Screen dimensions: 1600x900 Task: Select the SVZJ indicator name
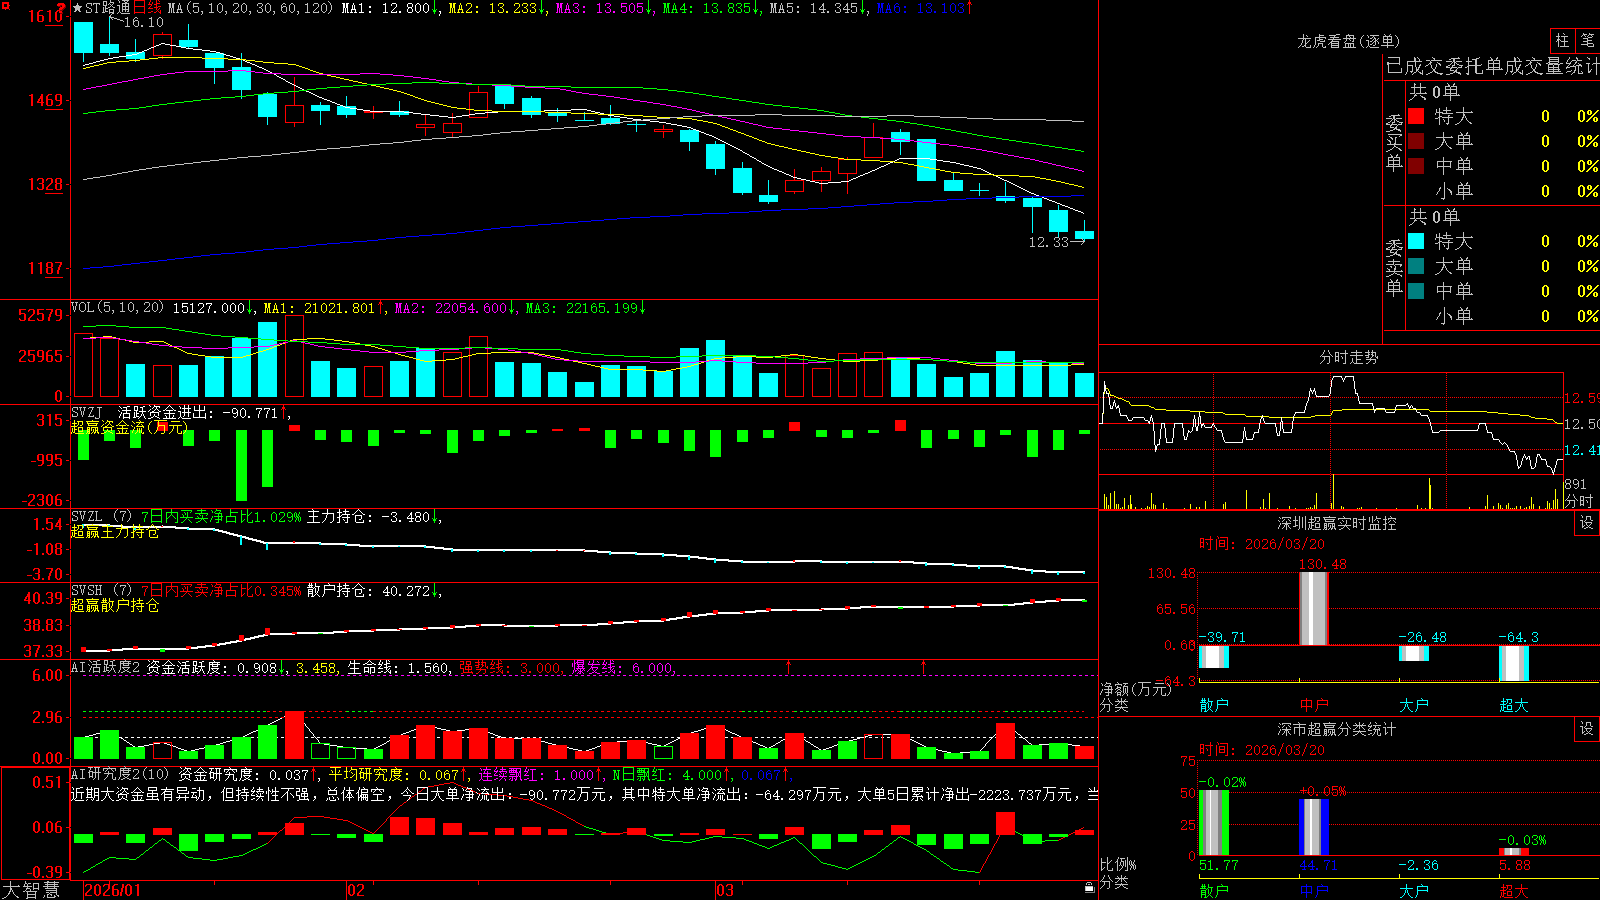(87, 413)
